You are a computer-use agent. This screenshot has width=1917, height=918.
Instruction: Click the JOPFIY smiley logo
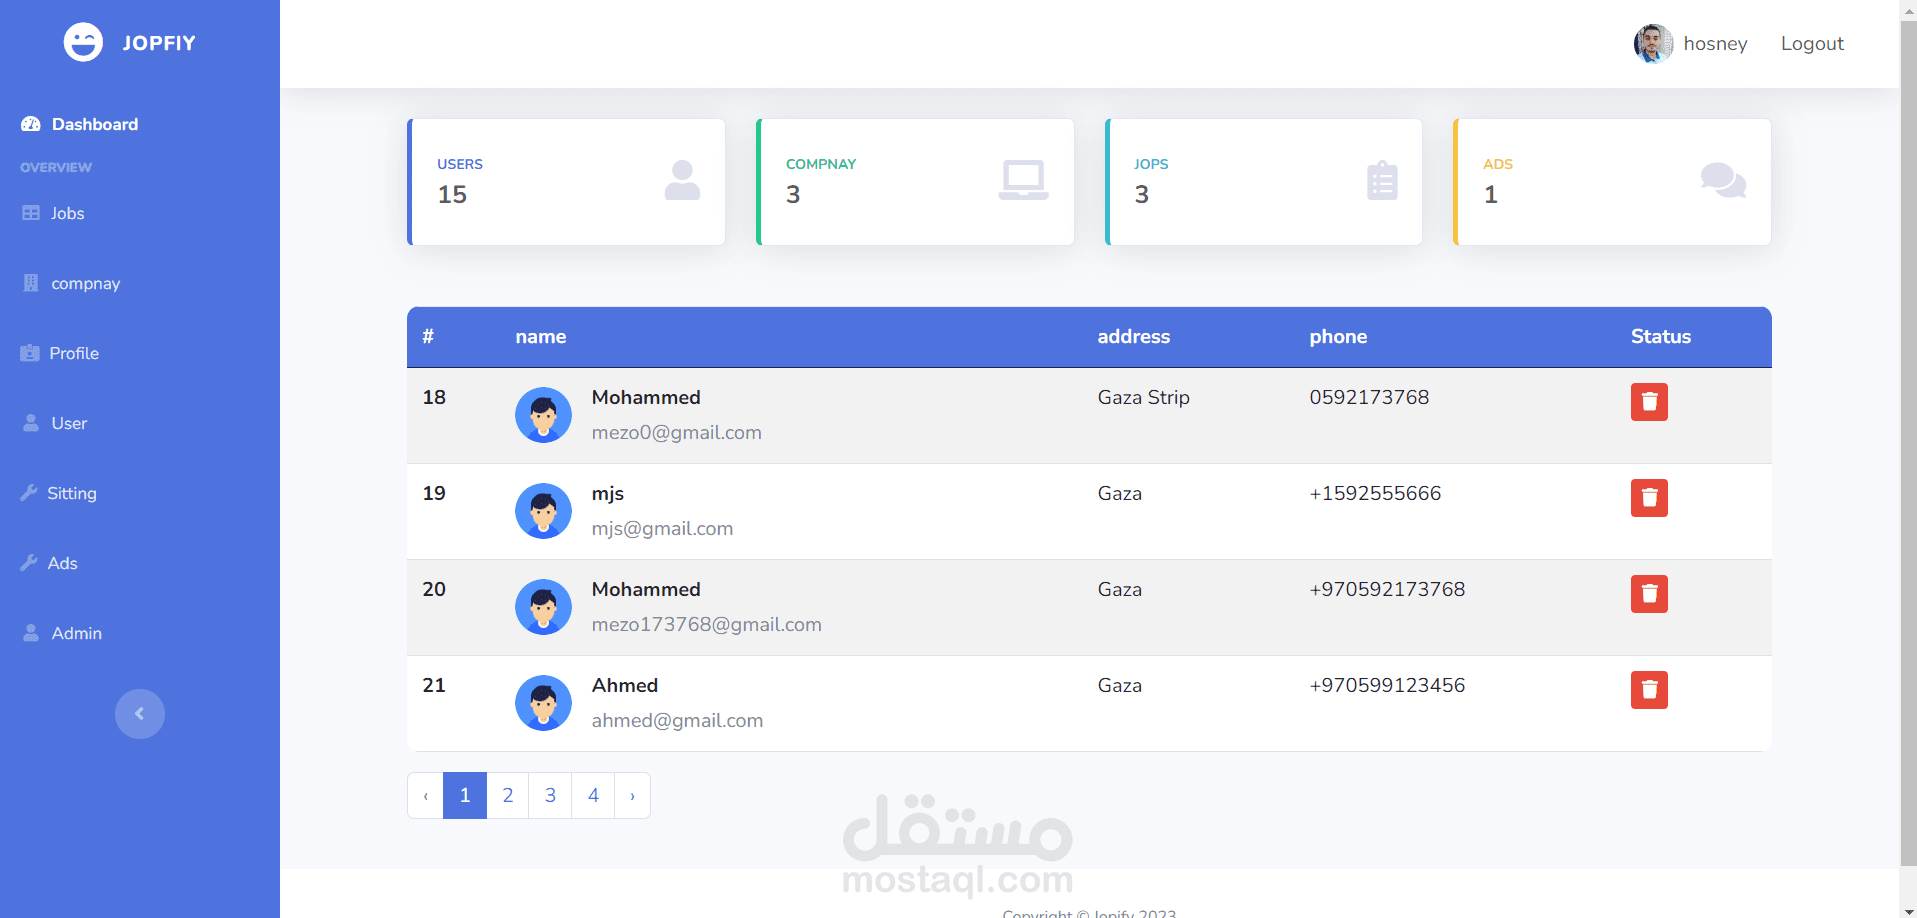click(x=83, y=42)
